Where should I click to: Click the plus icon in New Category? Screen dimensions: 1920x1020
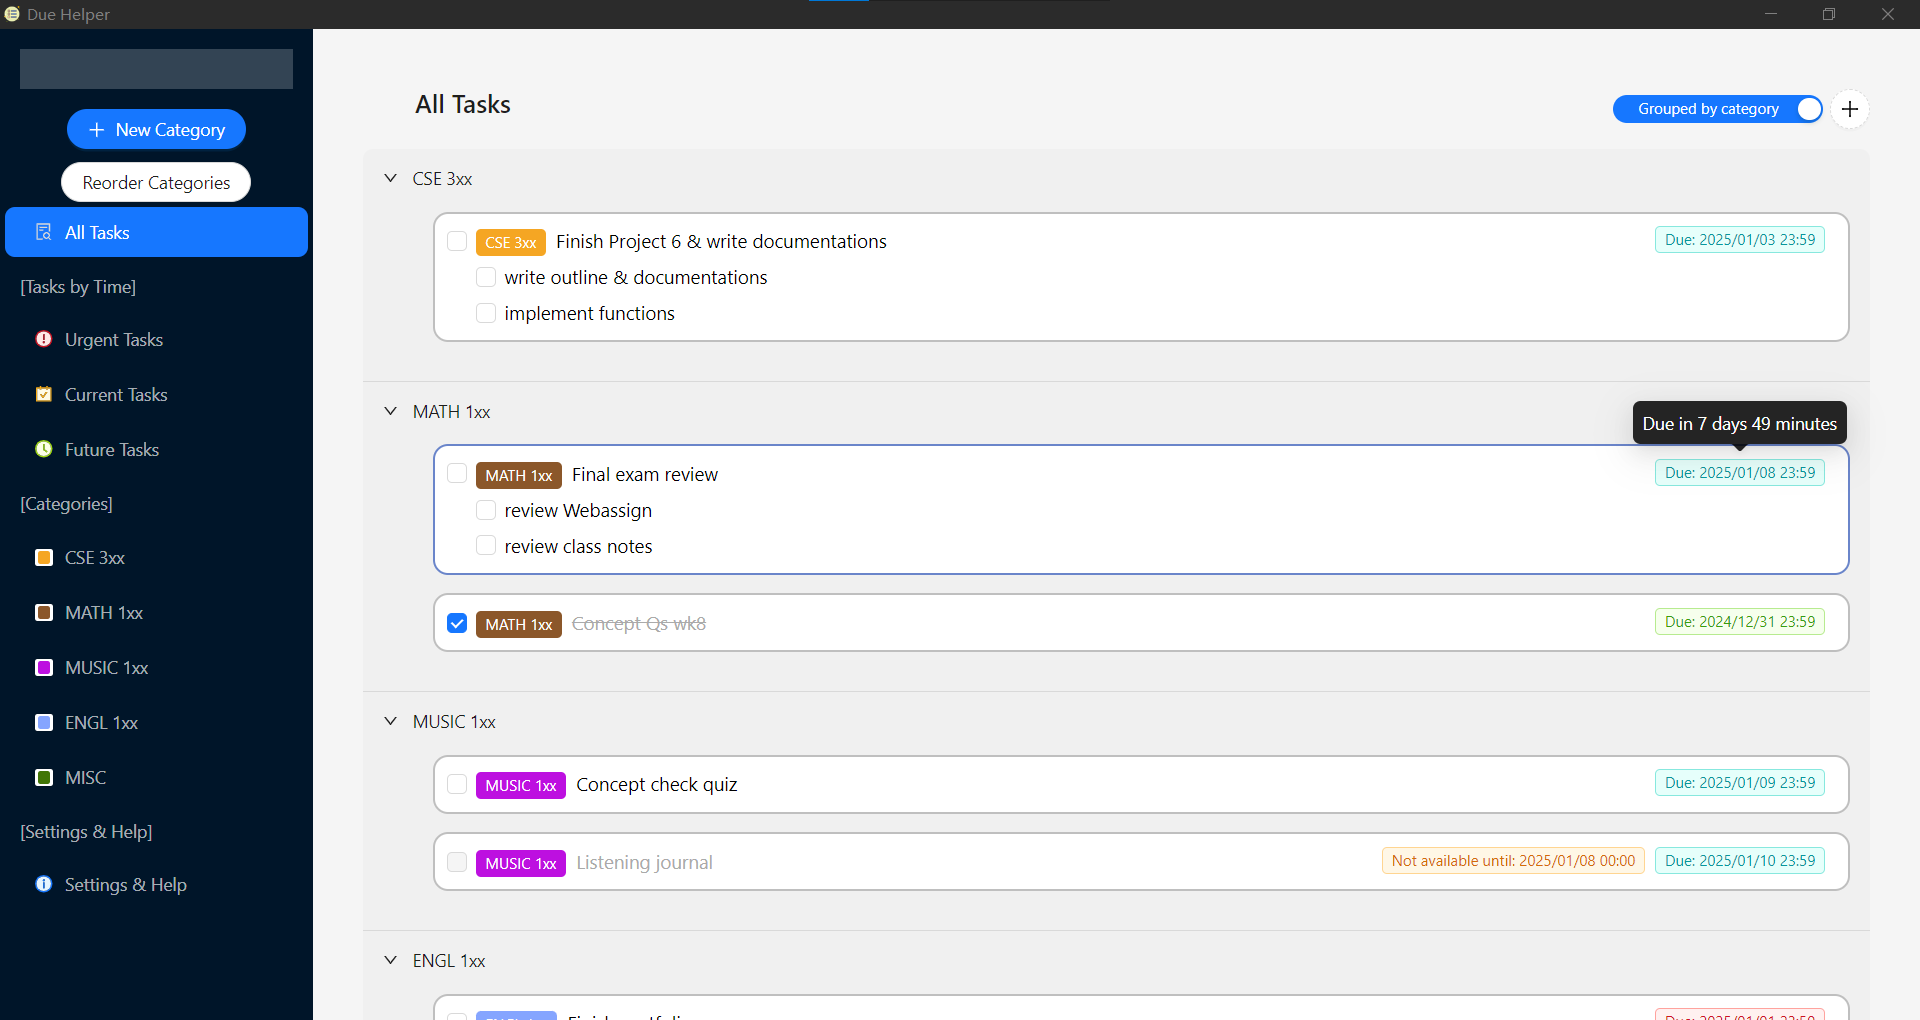coord(97,130)
